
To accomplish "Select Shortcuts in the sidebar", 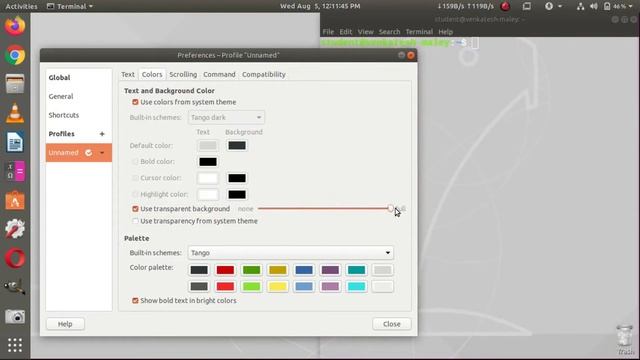I will coord(64,115).
